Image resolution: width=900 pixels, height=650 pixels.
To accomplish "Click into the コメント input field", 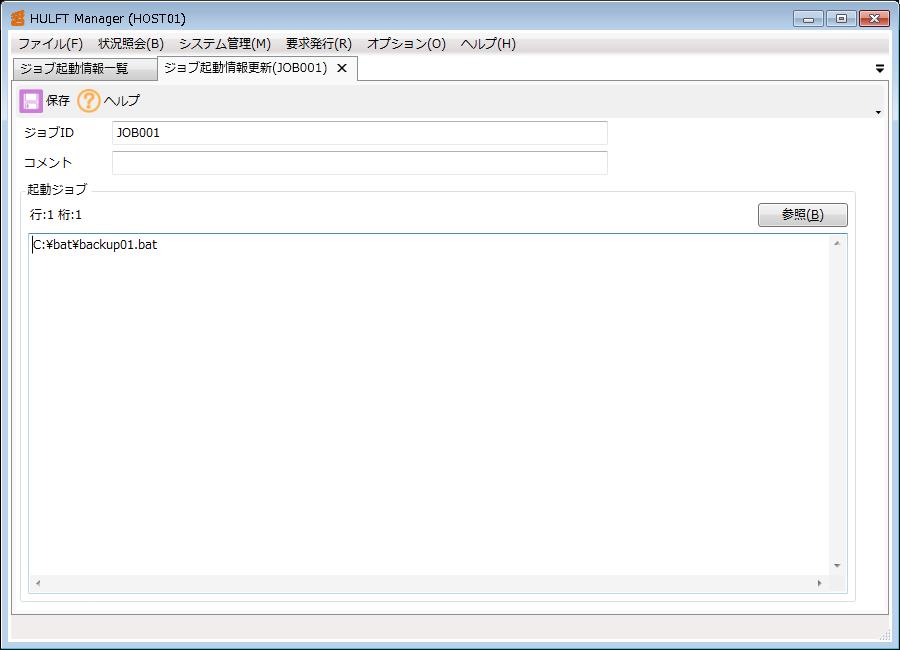I will point(359,163).
